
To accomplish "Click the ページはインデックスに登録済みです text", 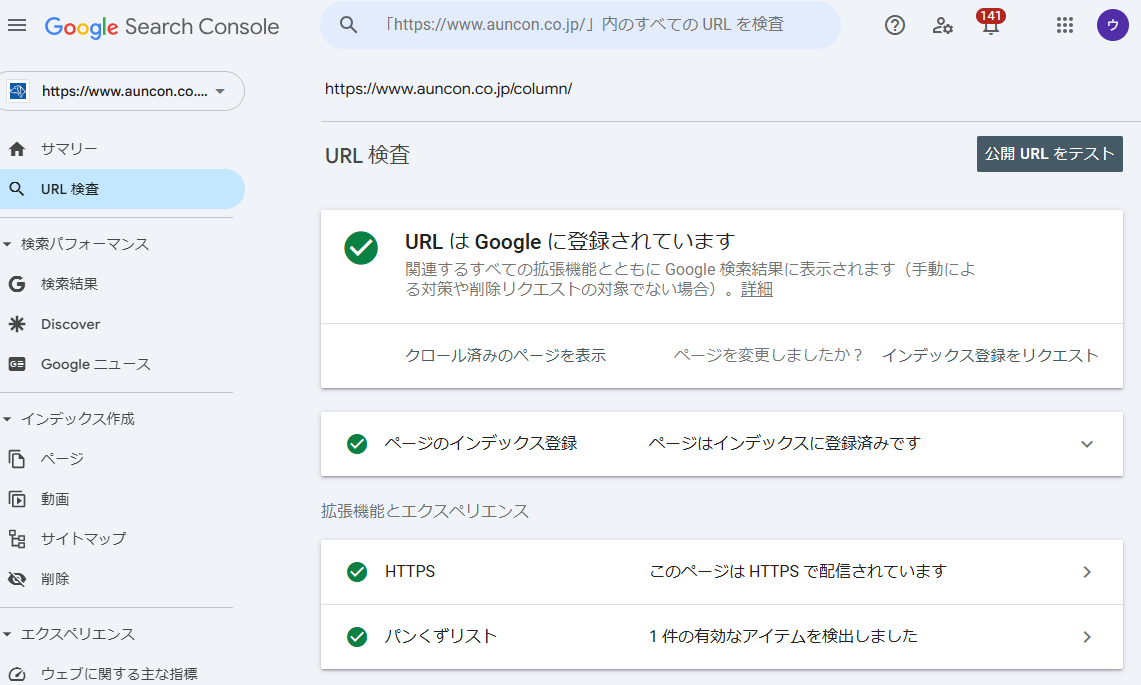I will click(x=784, y=443).
